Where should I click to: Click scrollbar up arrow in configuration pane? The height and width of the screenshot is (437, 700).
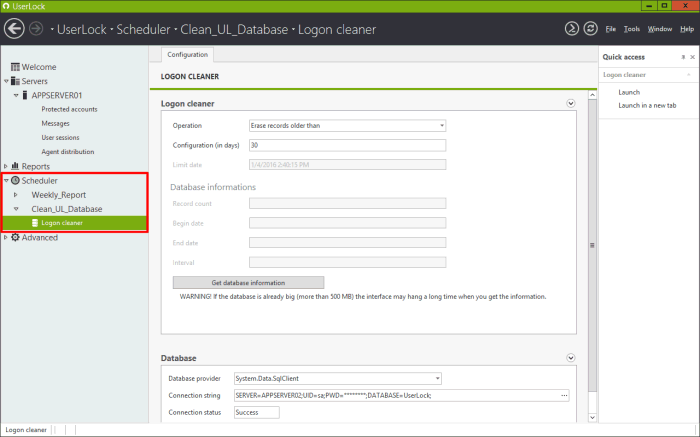point(592,95)
